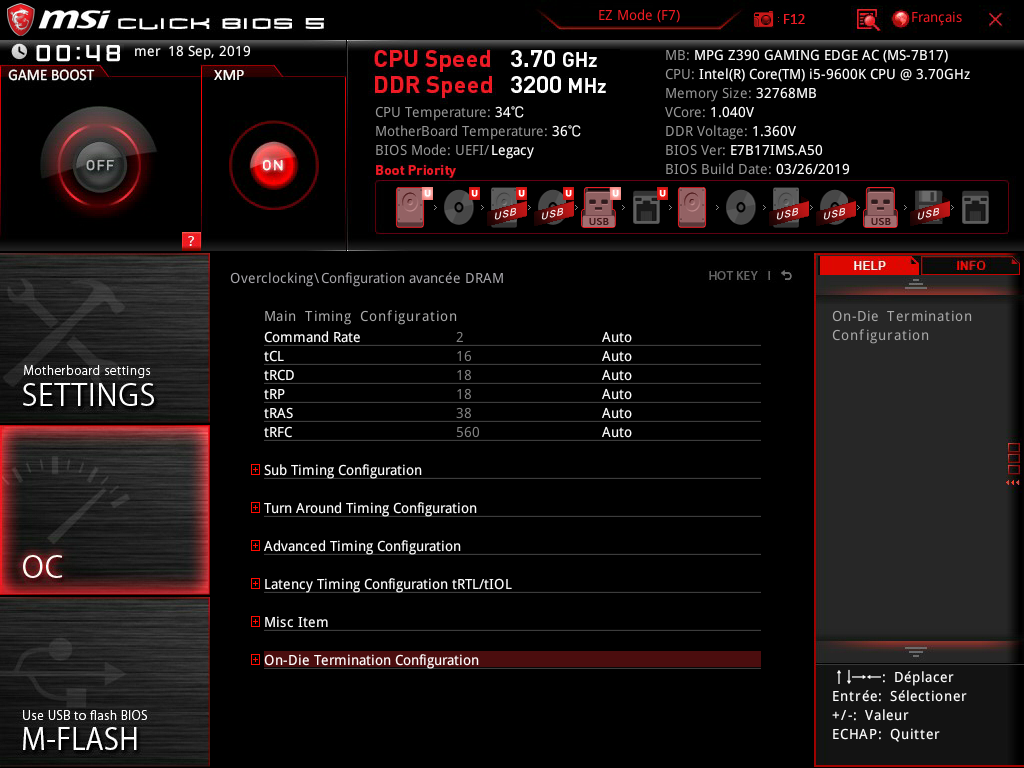Click the tRFC current value 560
This screenshot has height=768, width=1024.
468,432
